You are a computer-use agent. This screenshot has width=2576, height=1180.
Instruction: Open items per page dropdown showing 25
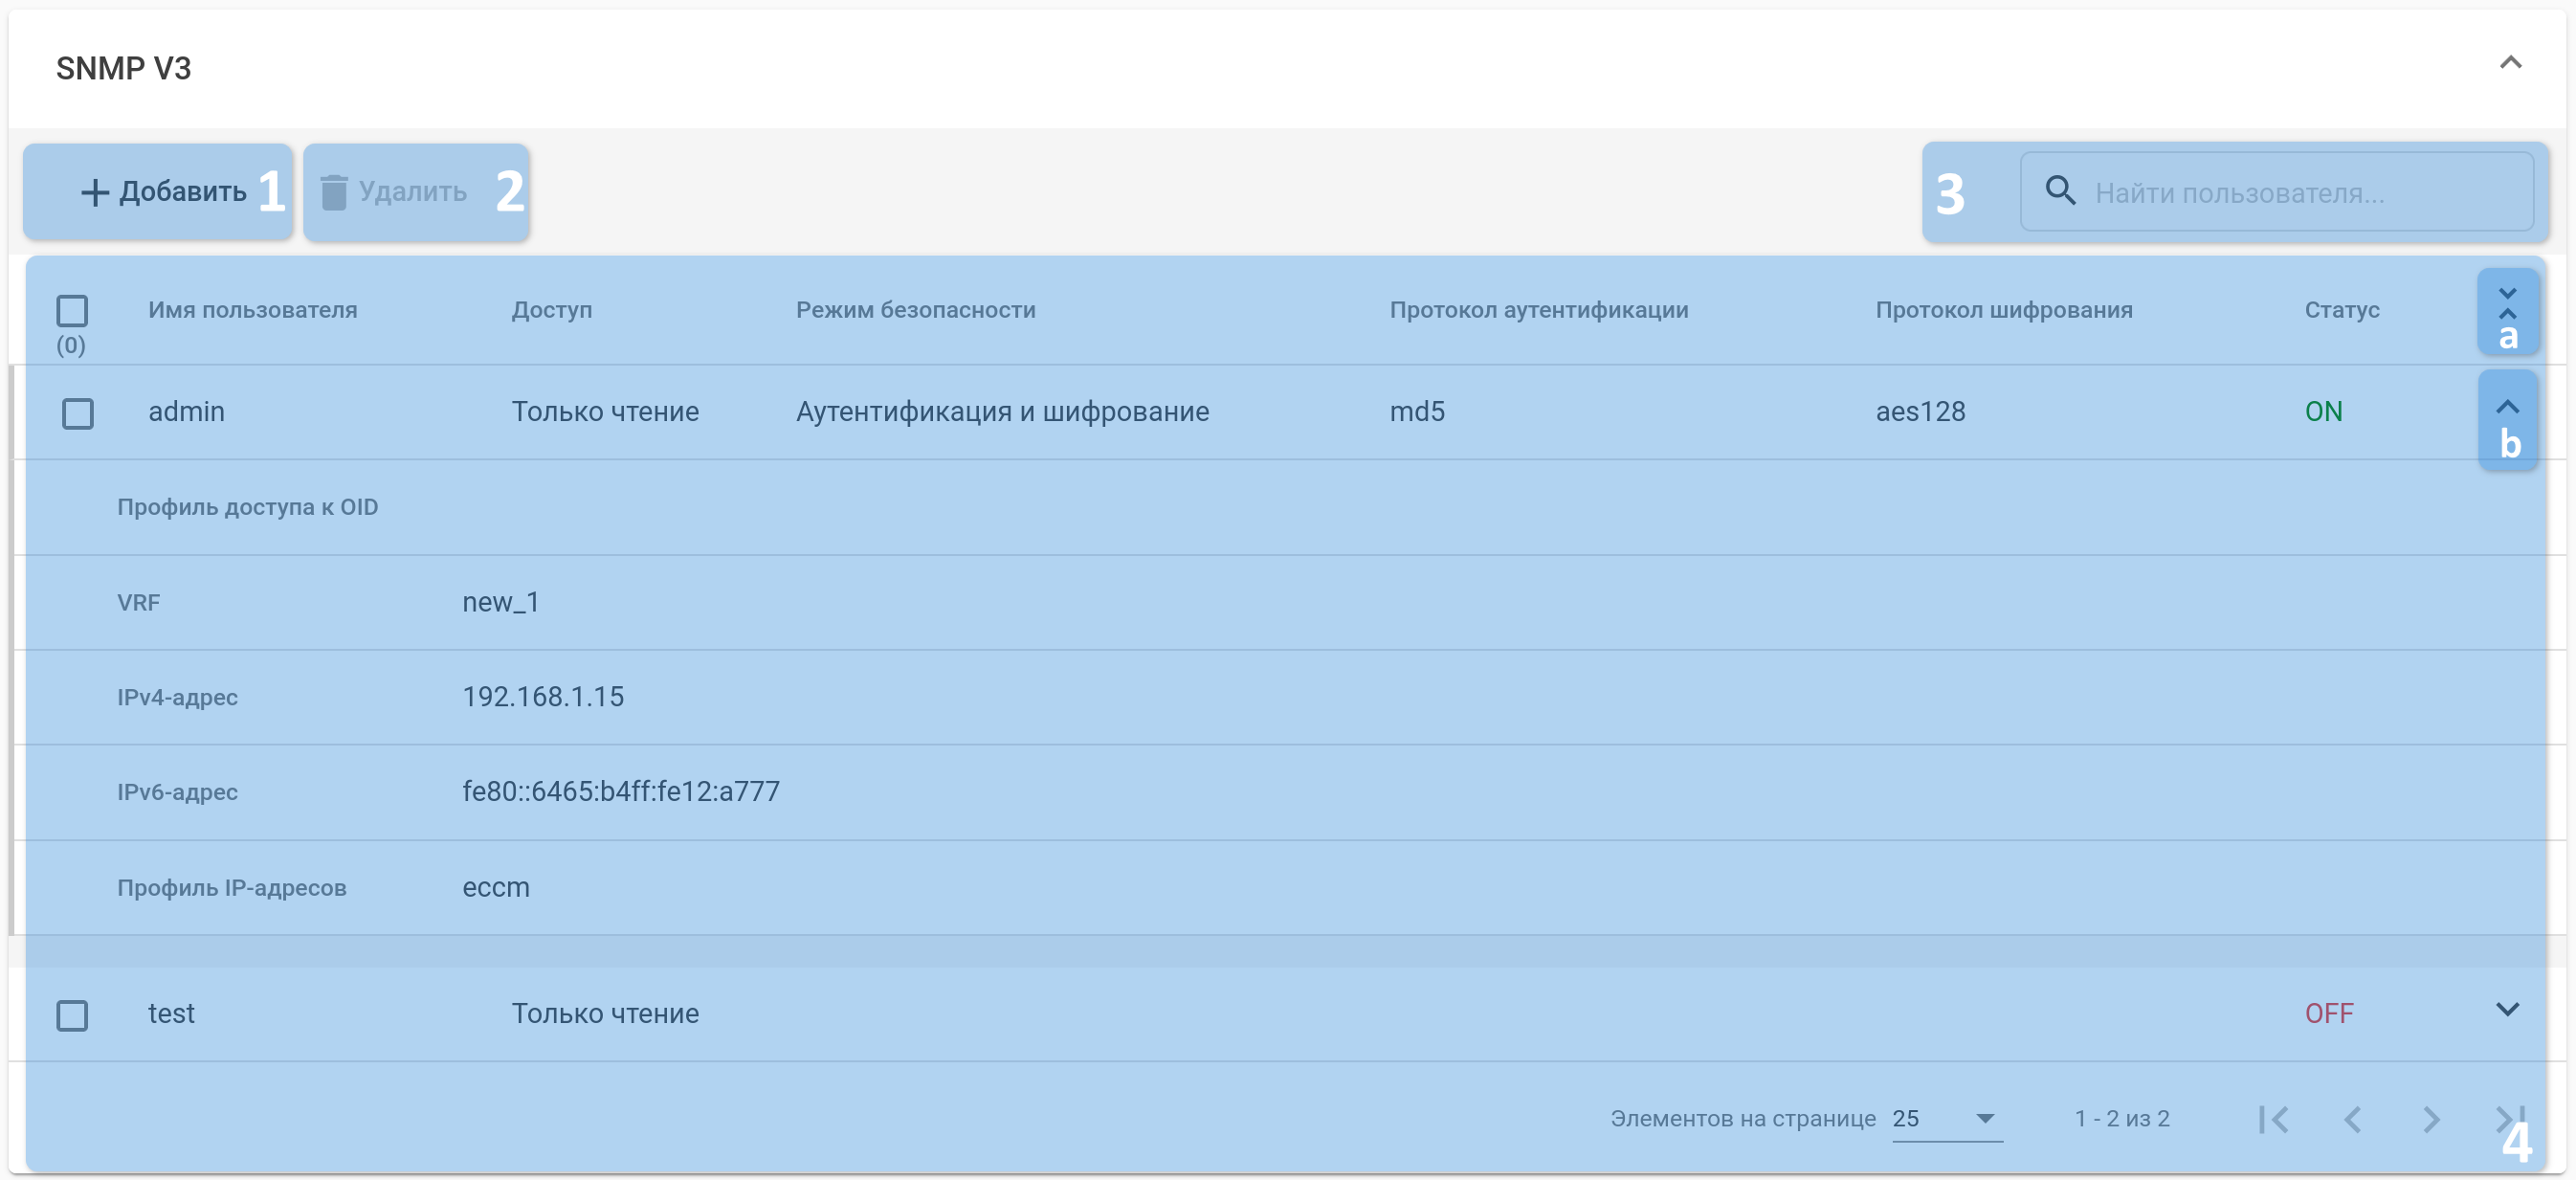pos(1946,1118)
